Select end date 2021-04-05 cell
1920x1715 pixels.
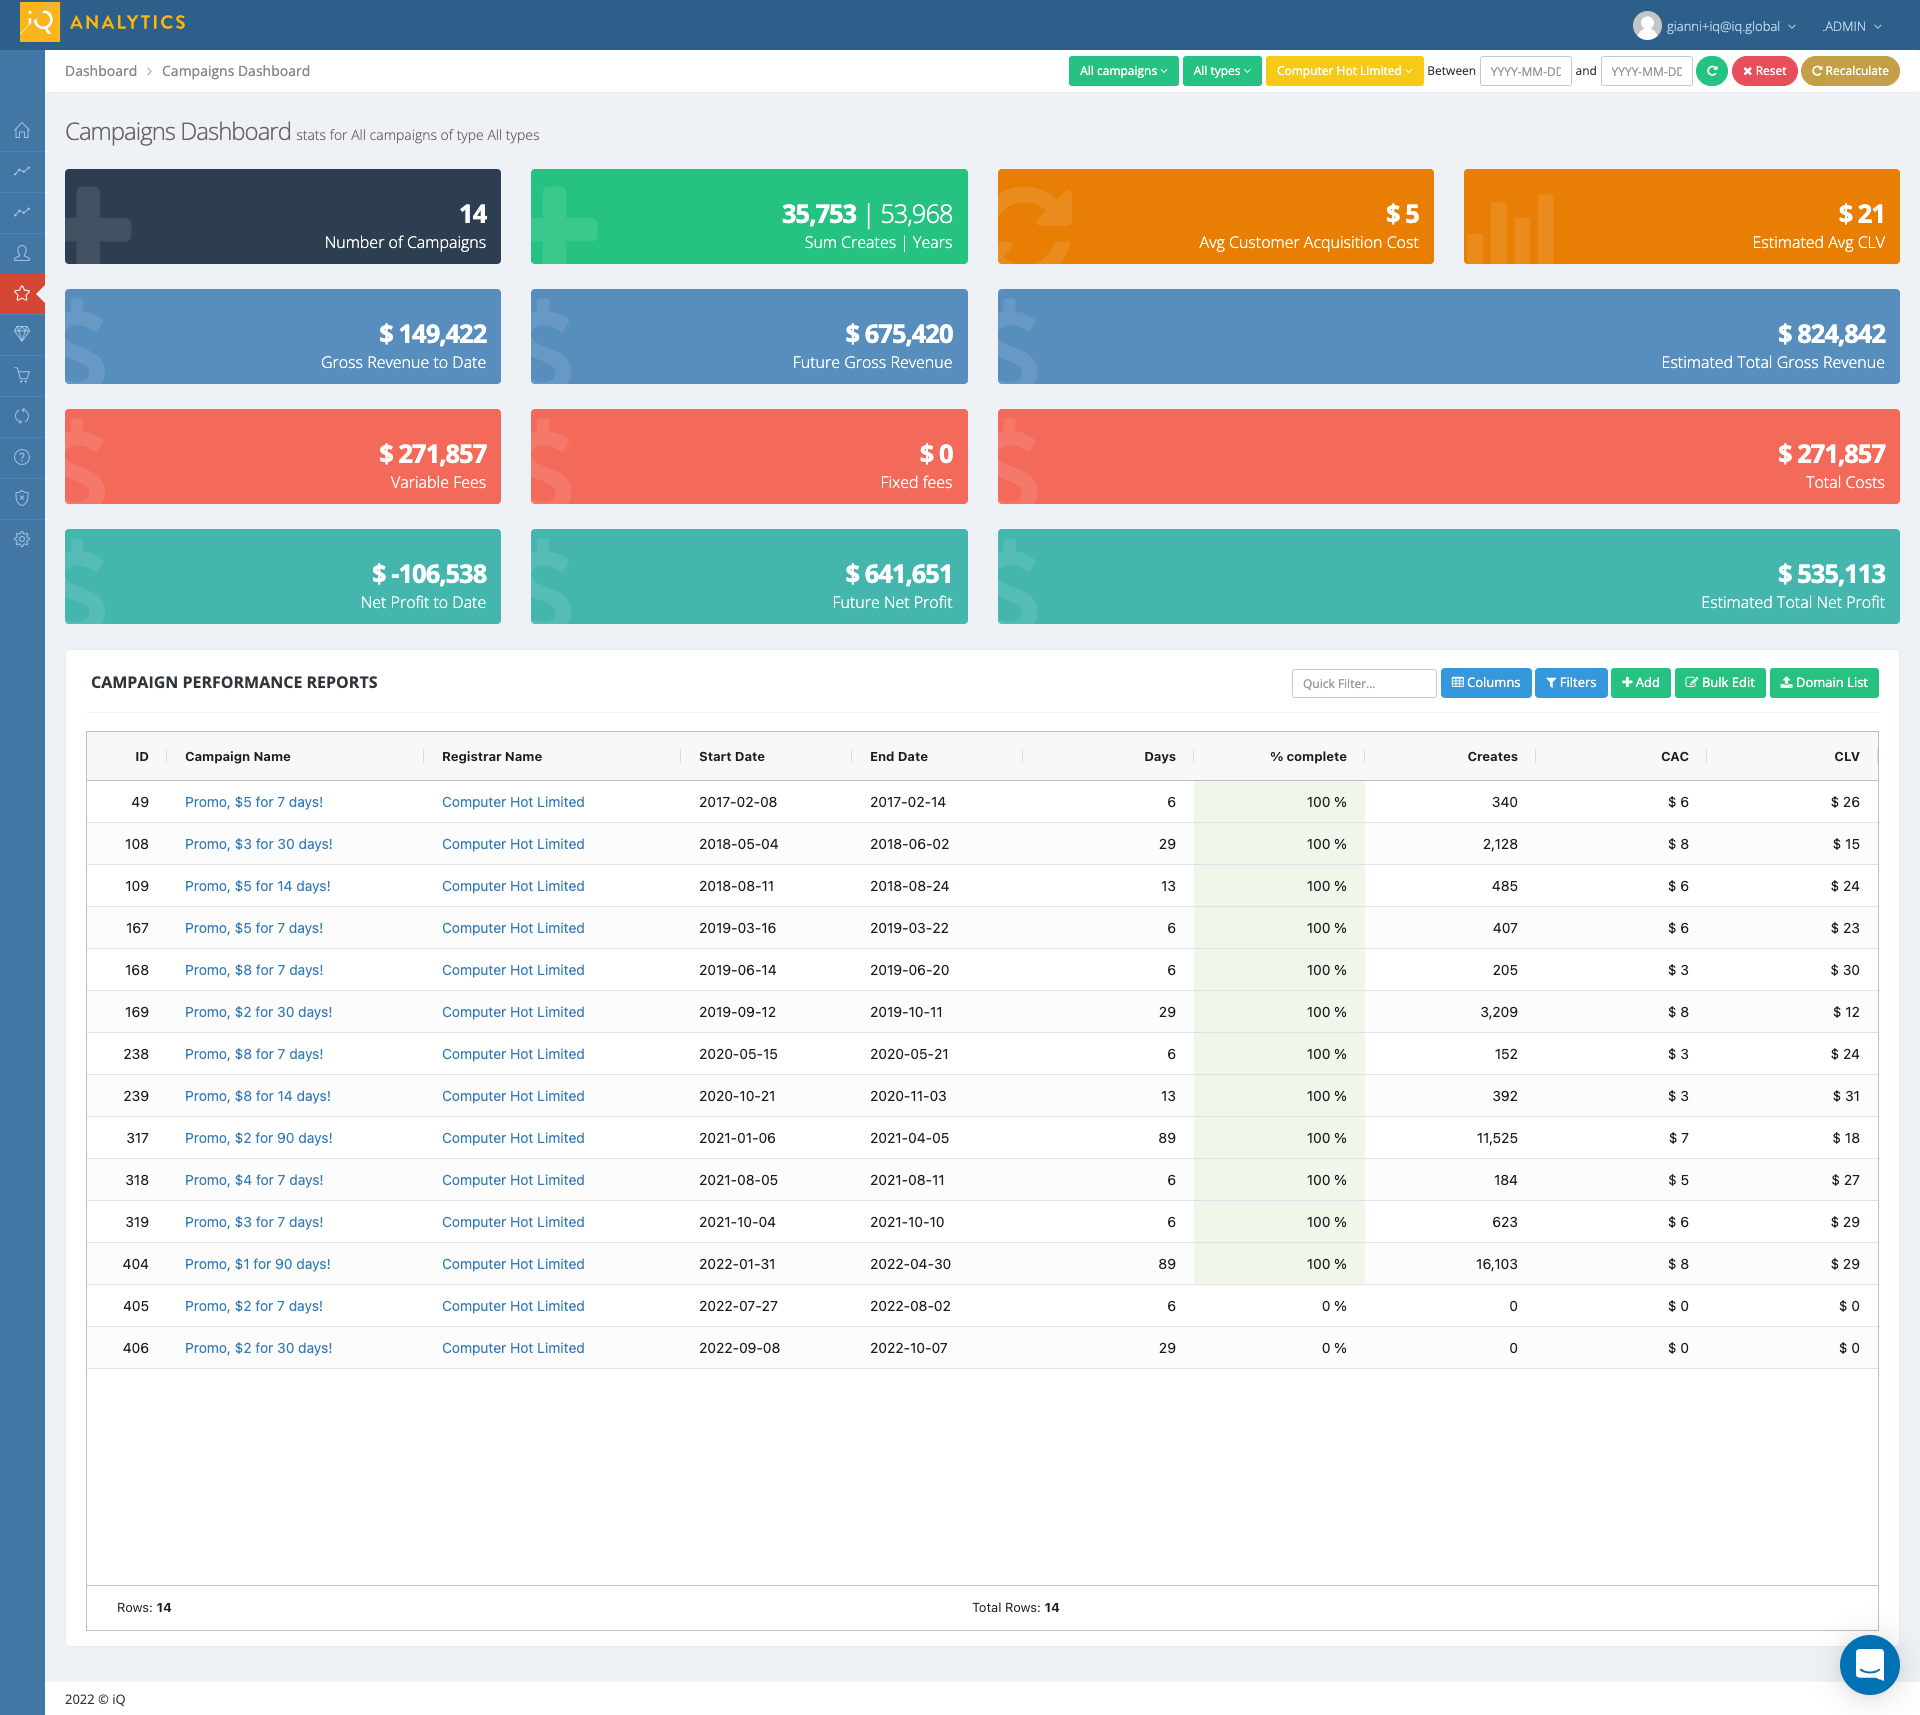point(909,1138)
